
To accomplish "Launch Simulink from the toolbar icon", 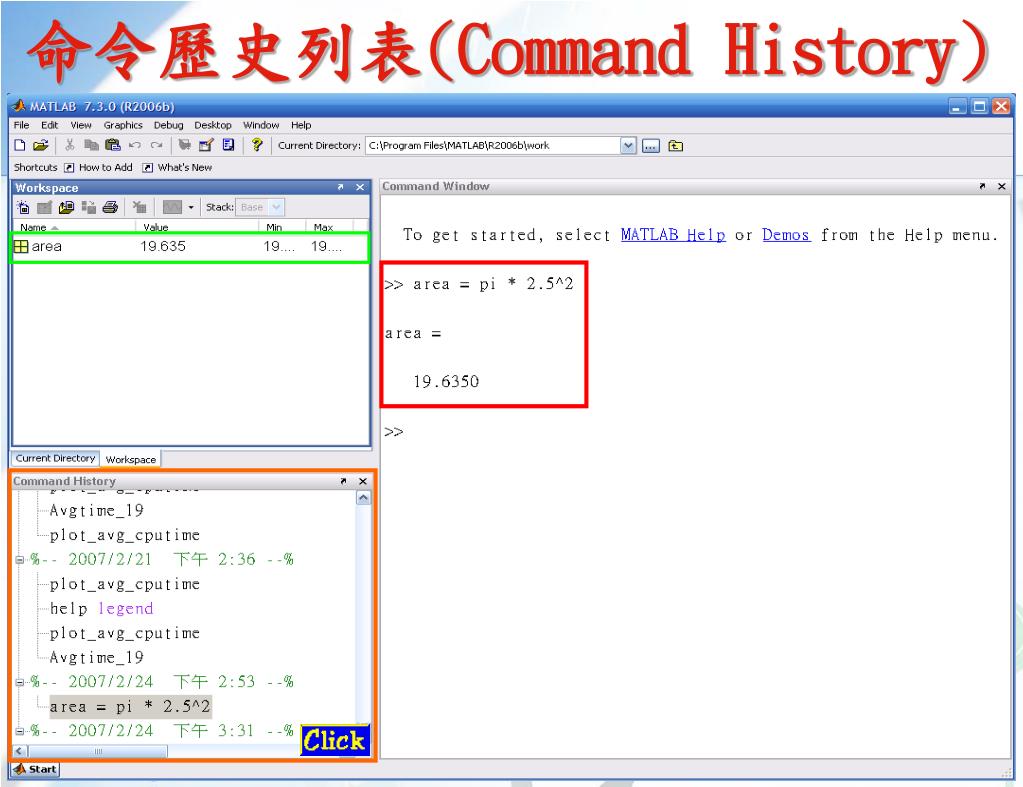I will click(x=185, y=145).
